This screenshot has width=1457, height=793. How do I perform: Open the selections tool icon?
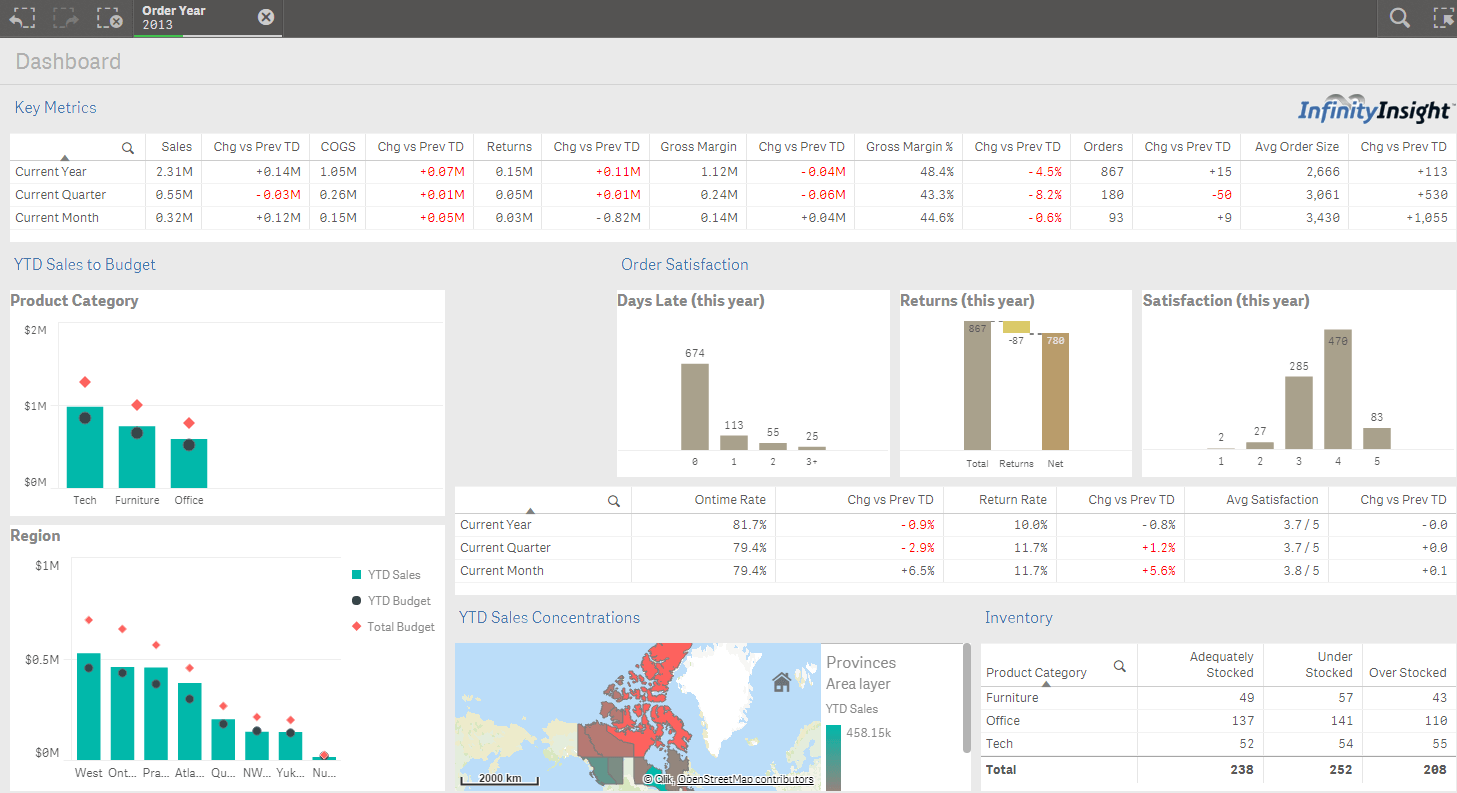[1443, 17]
